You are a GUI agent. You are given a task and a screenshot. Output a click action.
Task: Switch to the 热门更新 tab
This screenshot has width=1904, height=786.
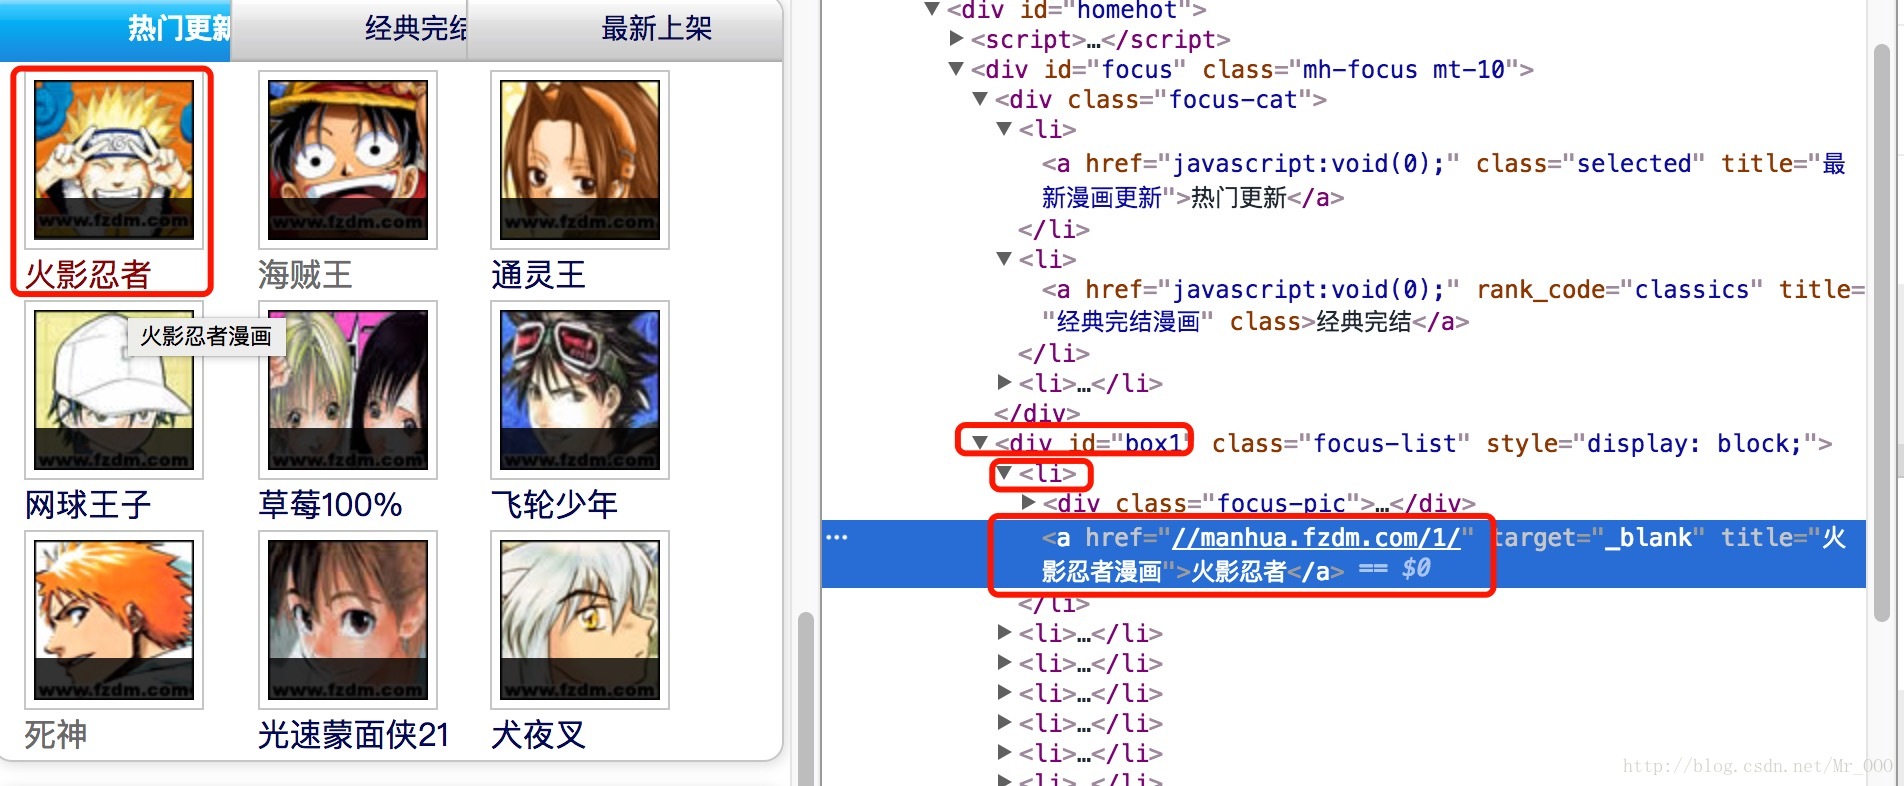pyautogui.click(x=115, y=30)
